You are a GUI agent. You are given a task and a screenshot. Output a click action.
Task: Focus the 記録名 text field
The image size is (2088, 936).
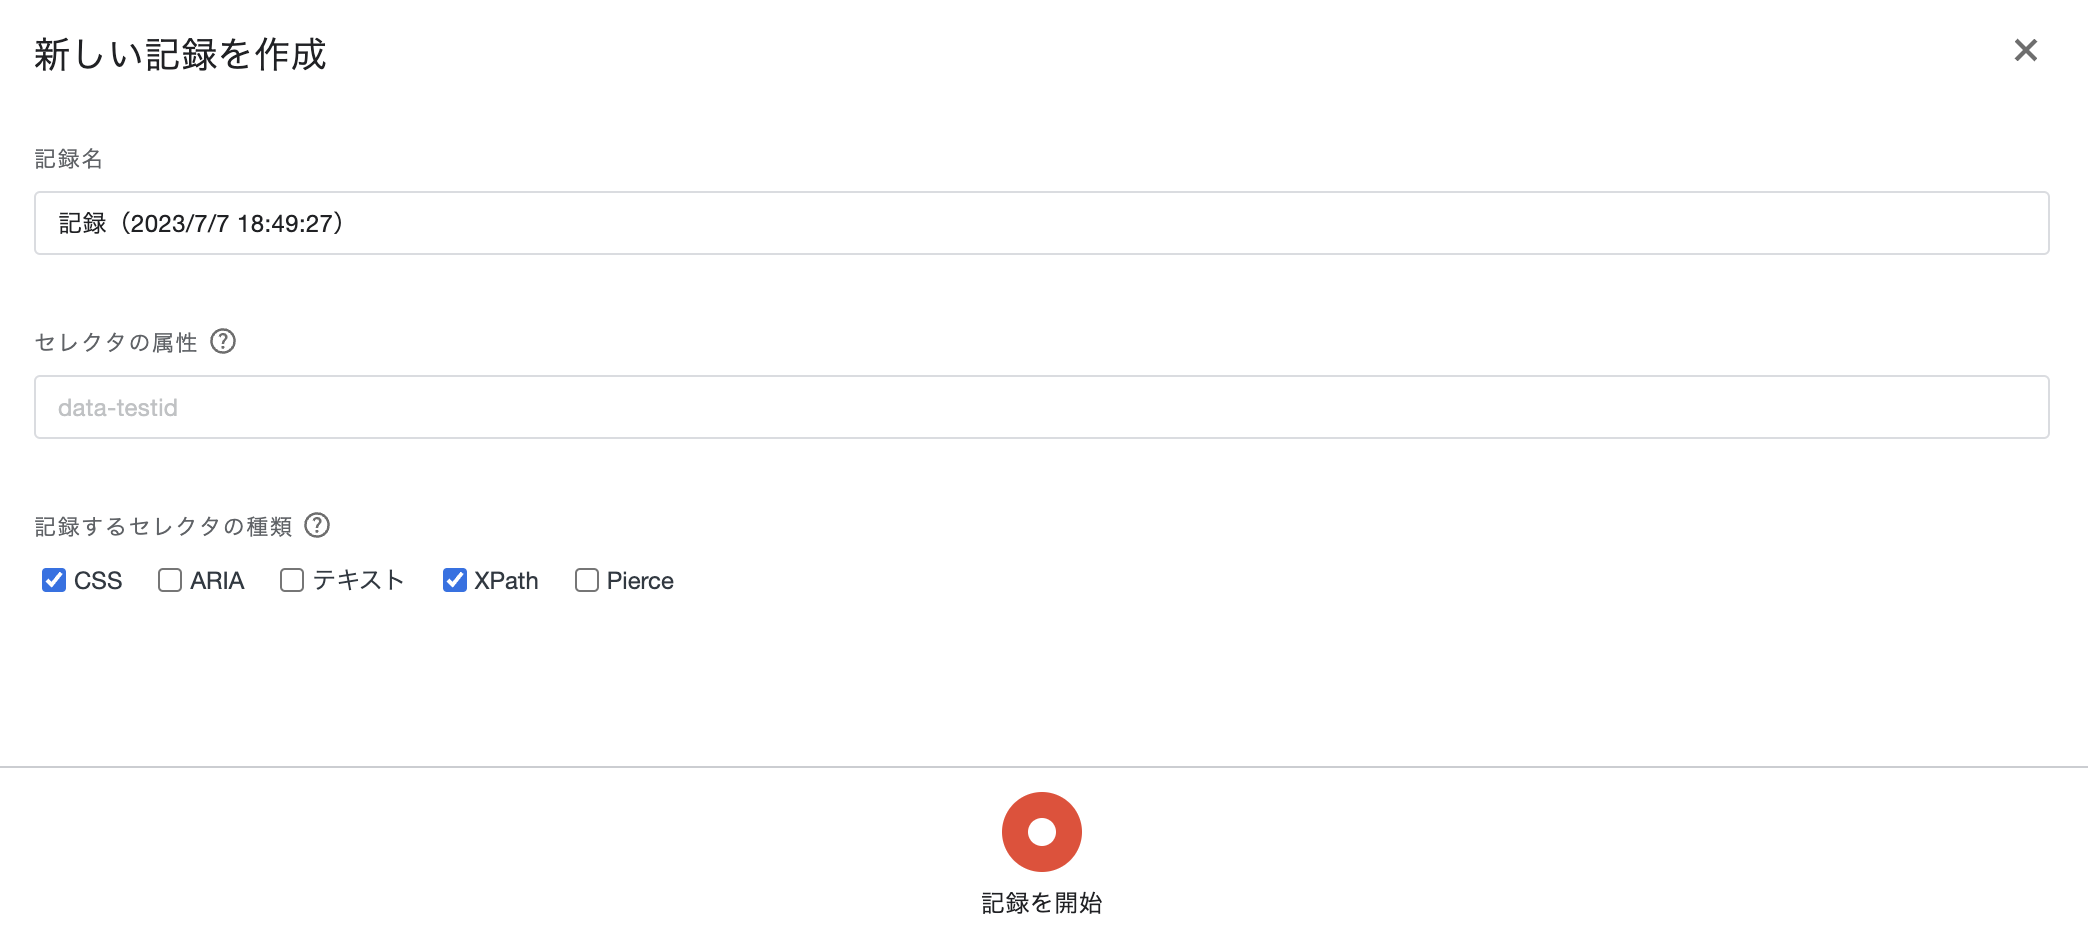click(x=1042, y=223)
